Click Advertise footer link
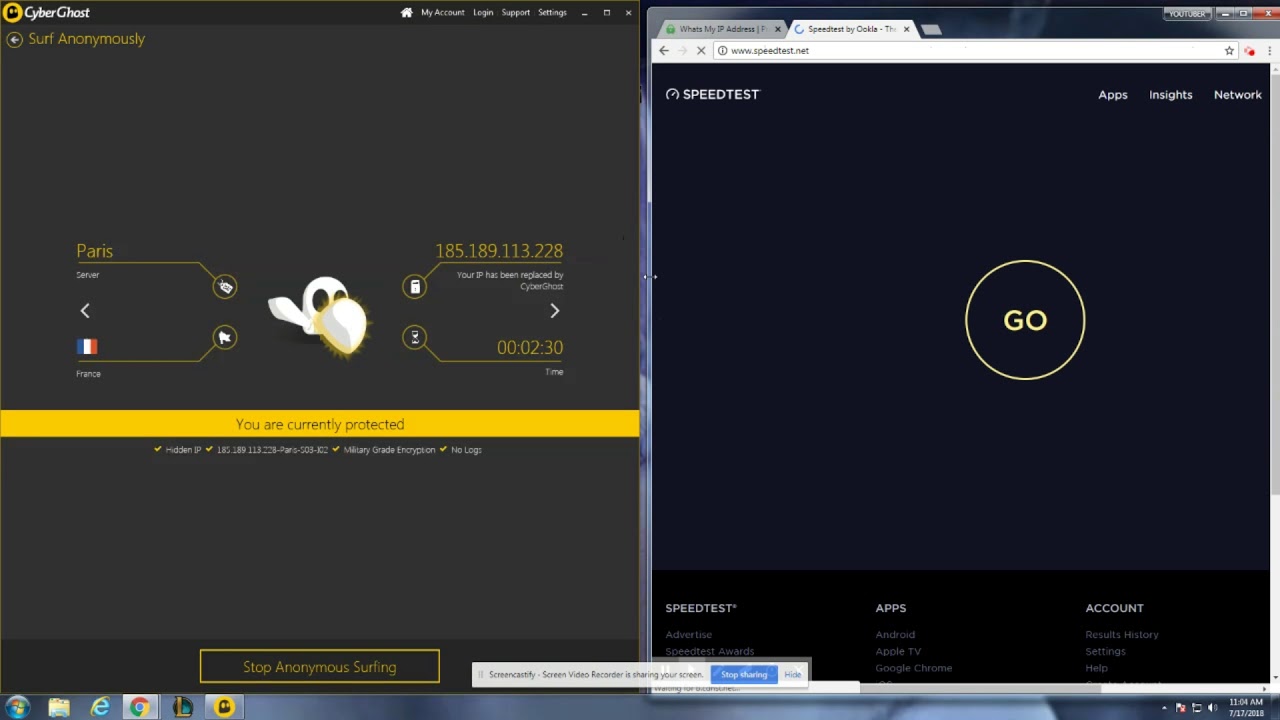The height and width of the screenshot is (720, 1280). [x=689, y=635]
